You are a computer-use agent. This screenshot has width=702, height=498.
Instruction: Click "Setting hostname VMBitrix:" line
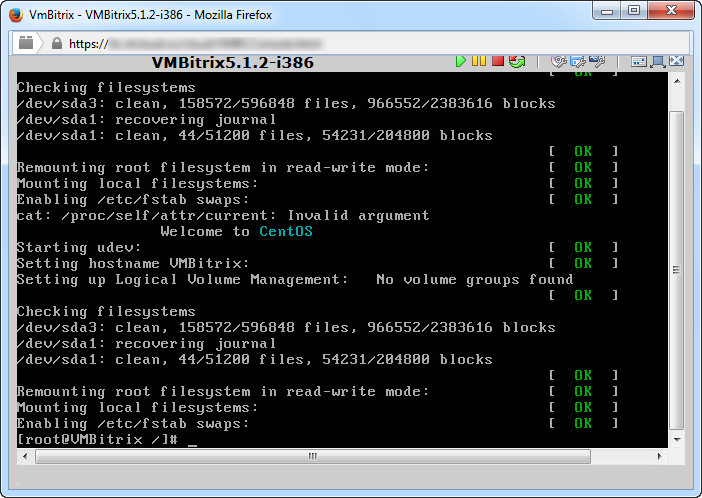[x=133, y=263]
